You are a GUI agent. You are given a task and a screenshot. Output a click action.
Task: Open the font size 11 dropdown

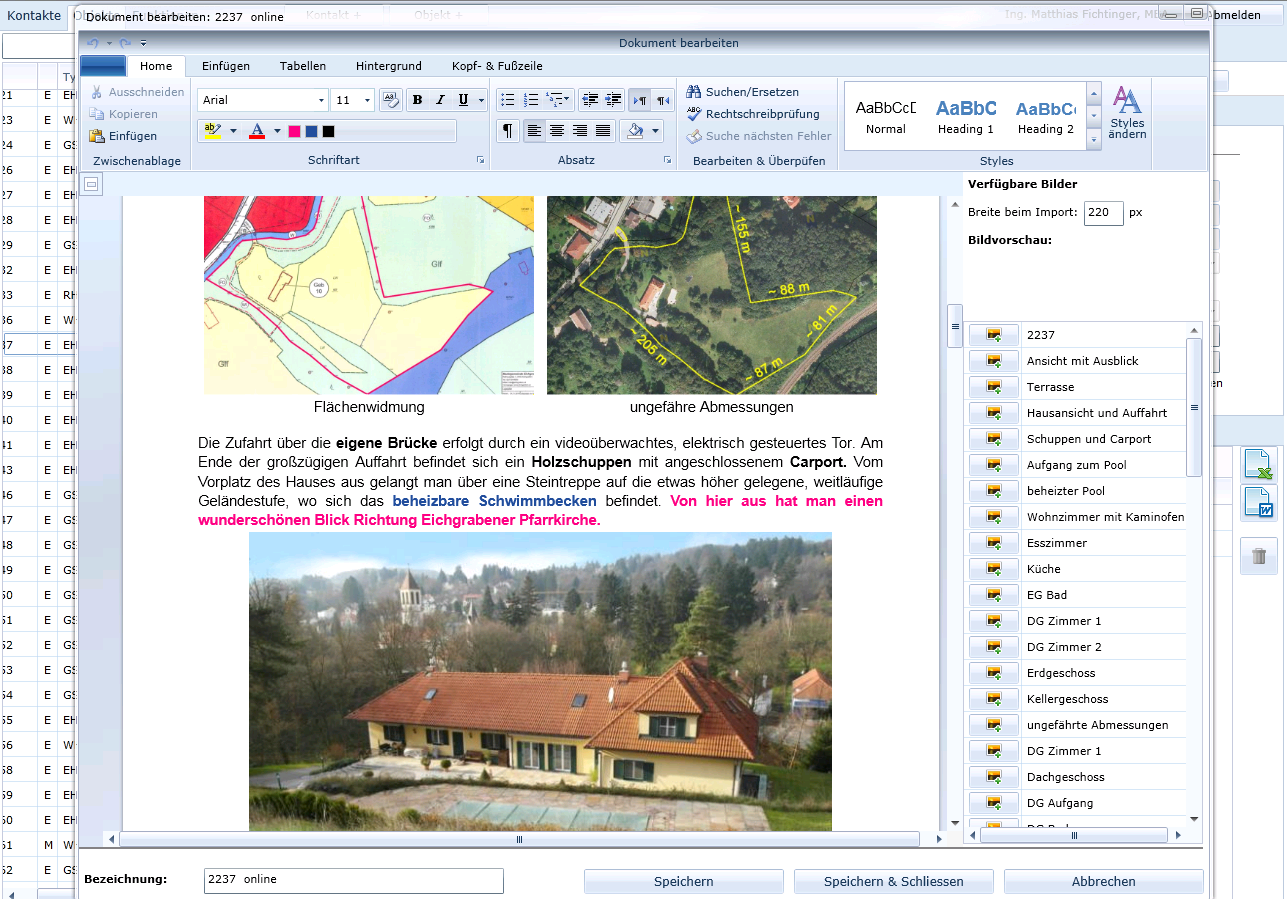(x=368, y=100)
